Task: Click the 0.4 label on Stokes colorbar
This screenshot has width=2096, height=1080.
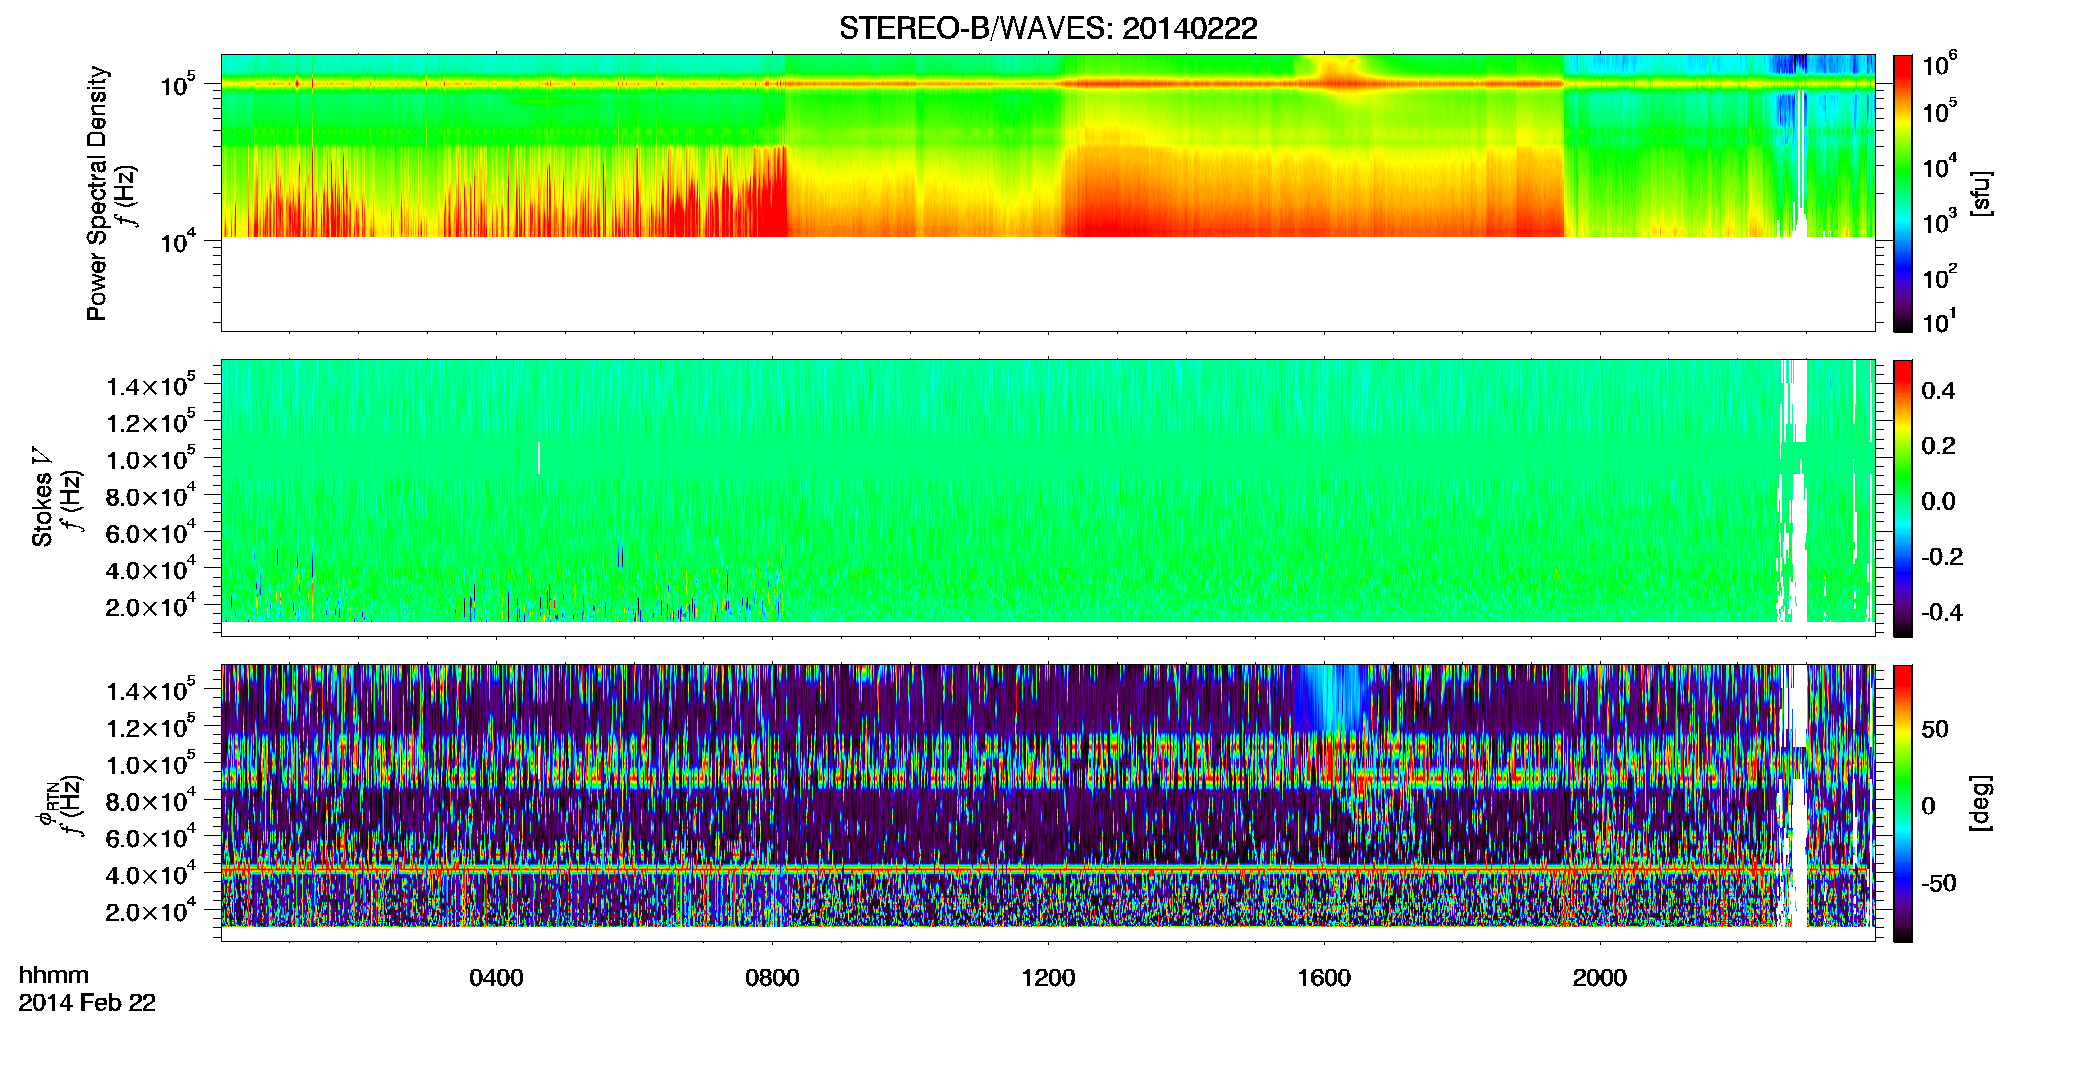Action: pyautogui.click(x=1938, y=391)
